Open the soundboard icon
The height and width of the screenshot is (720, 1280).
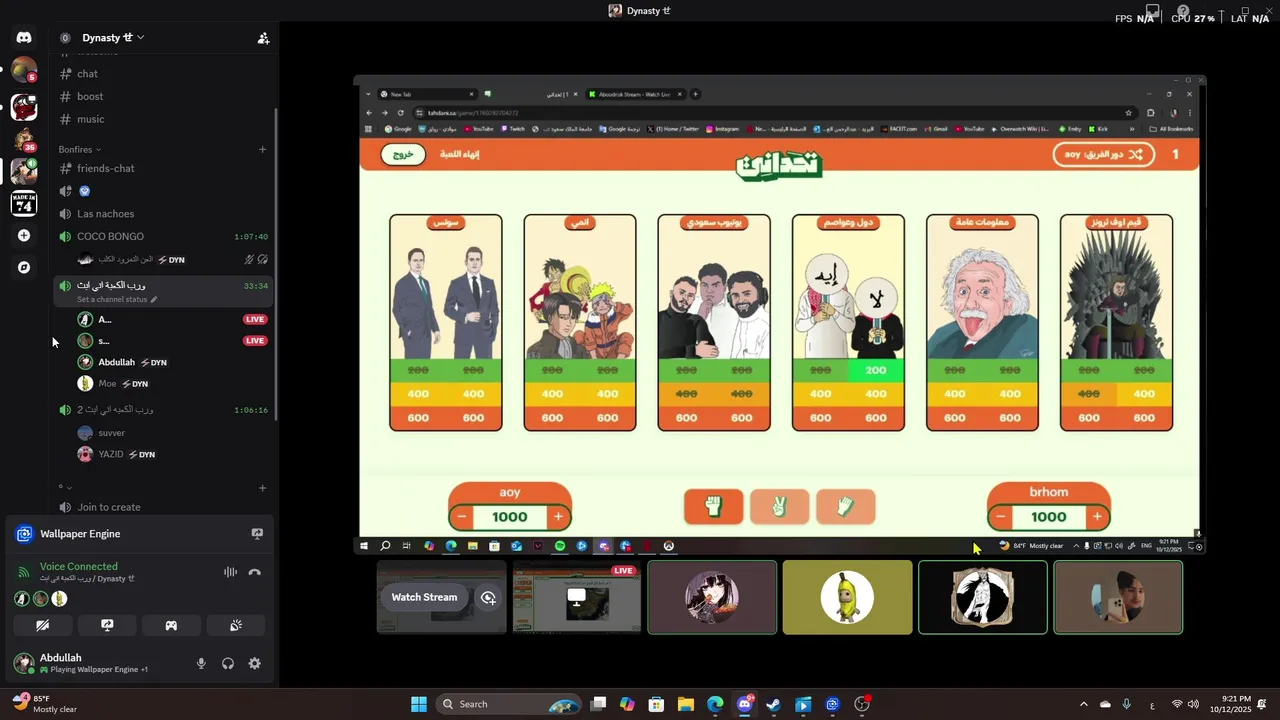tap(236, 625)
